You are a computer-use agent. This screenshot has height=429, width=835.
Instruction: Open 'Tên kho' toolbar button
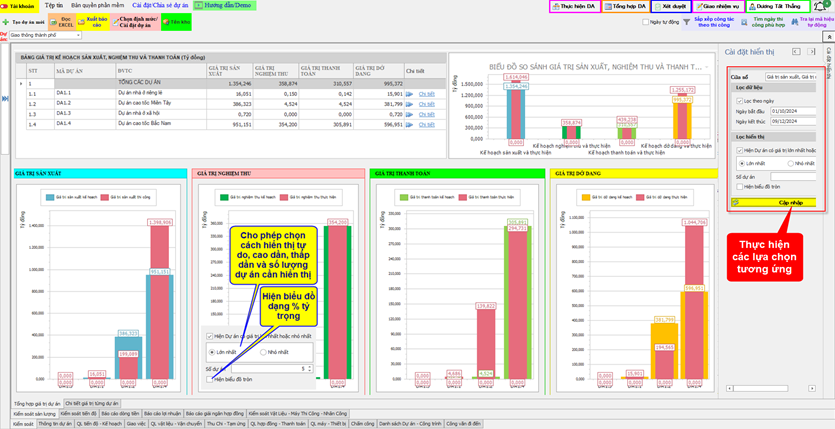point(176,21)
